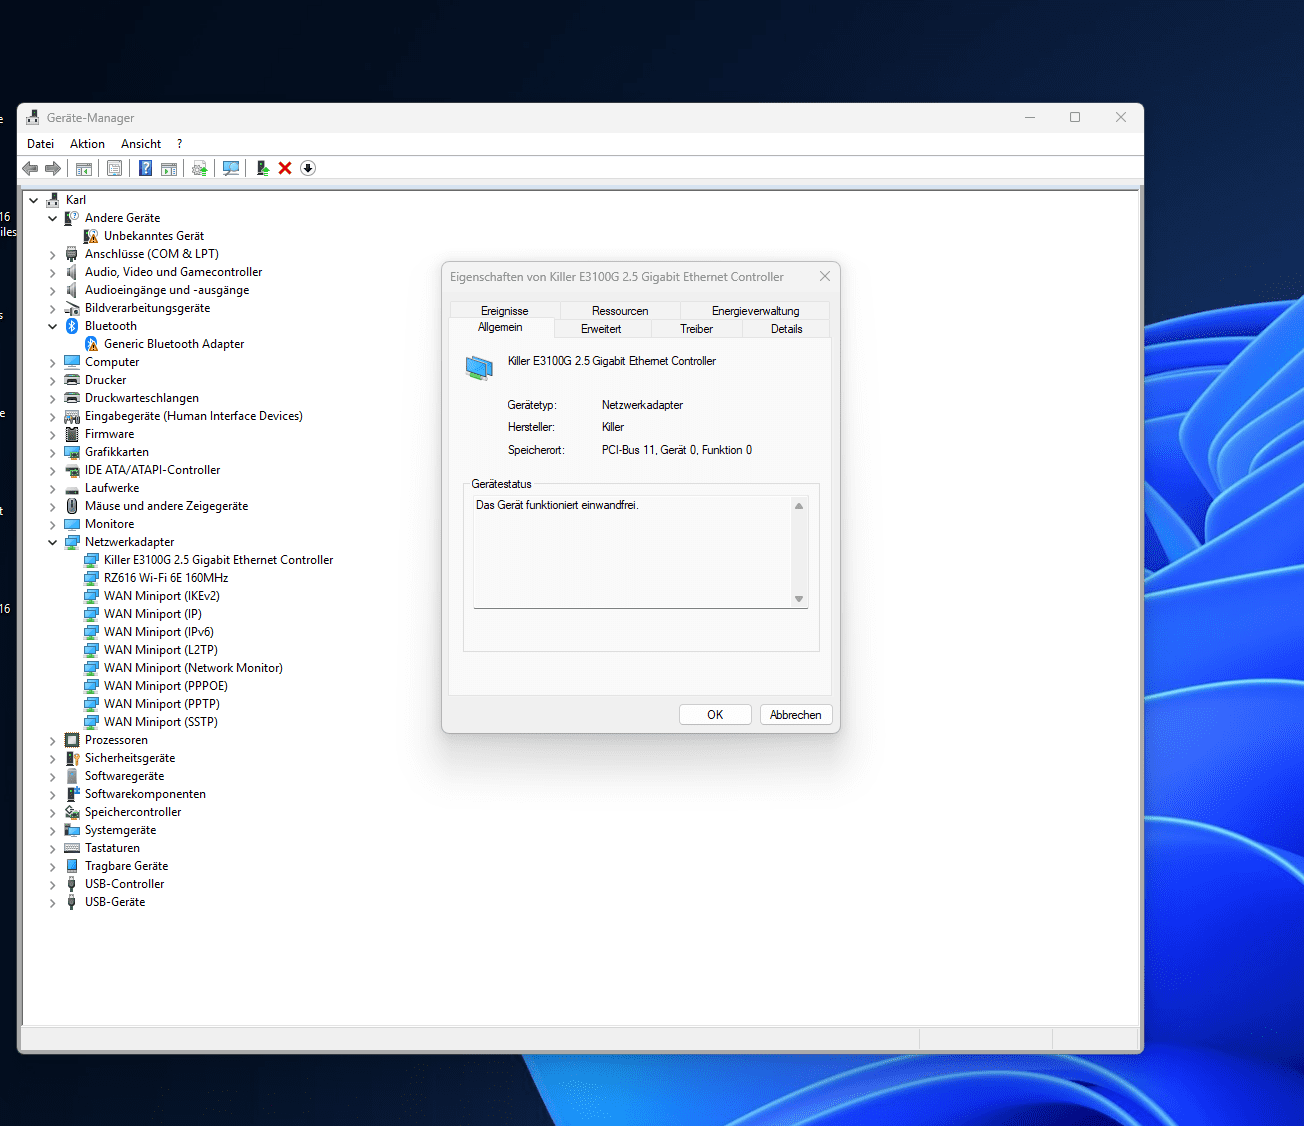Click the Enable device toolbar icon
This screenshot has width=1304, height=1126.
(262, 168)
